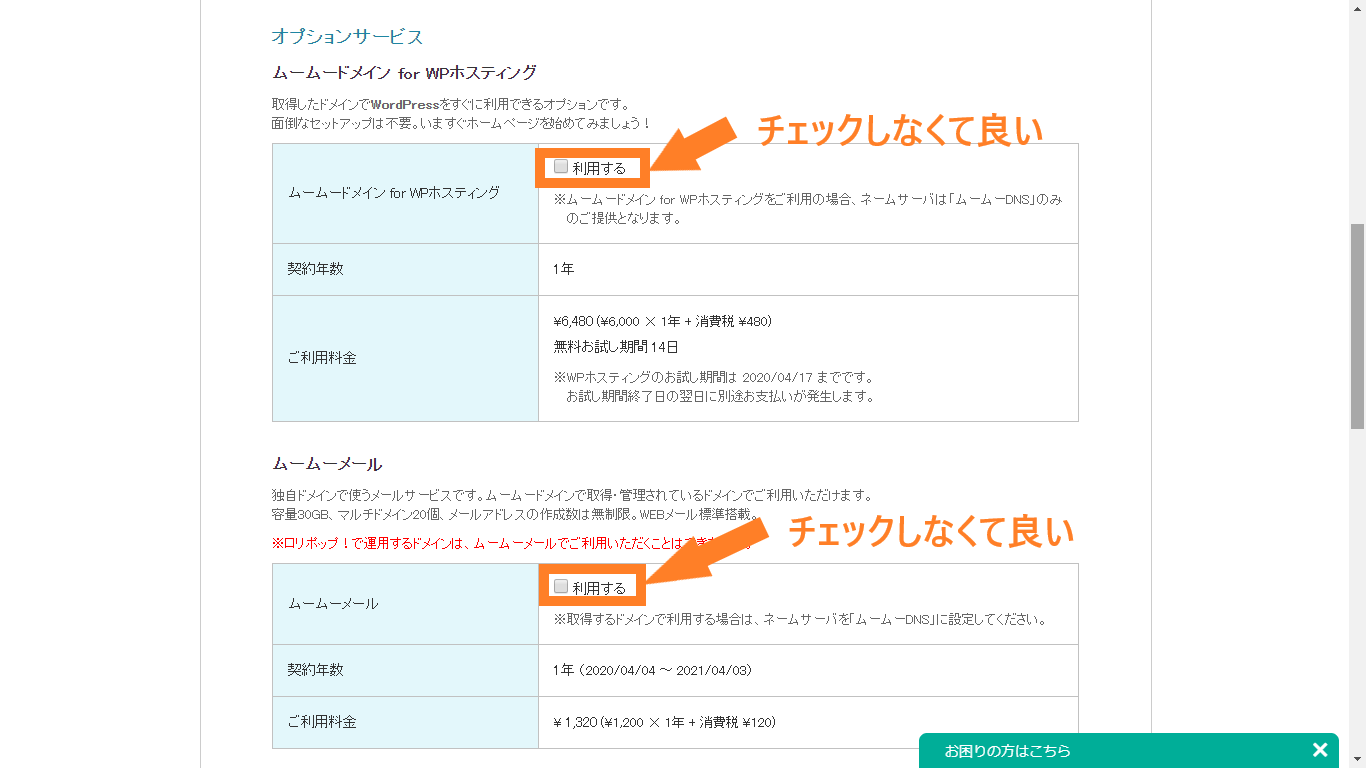The width and height of the screenshot is (1366, 768).
Task: Click the 契約年数 label in the WPホスティング table
Action: [315, 269]
